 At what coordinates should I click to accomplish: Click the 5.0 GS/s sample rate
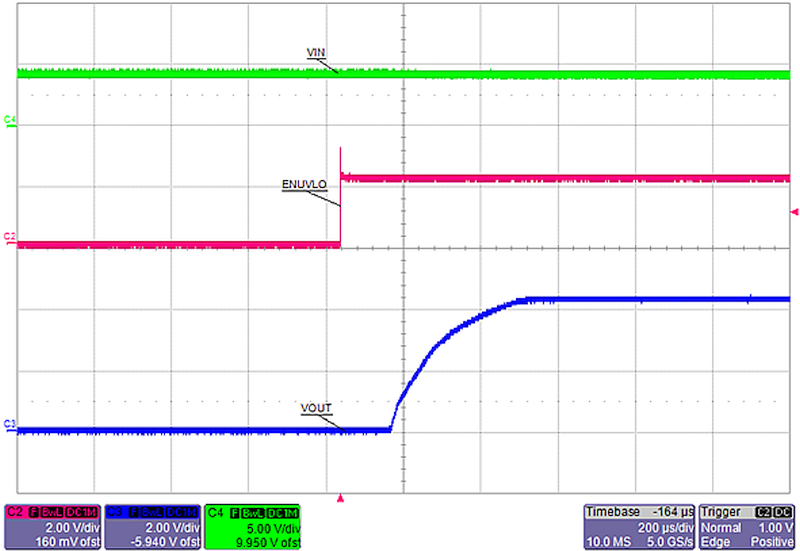tap(670, 542)
